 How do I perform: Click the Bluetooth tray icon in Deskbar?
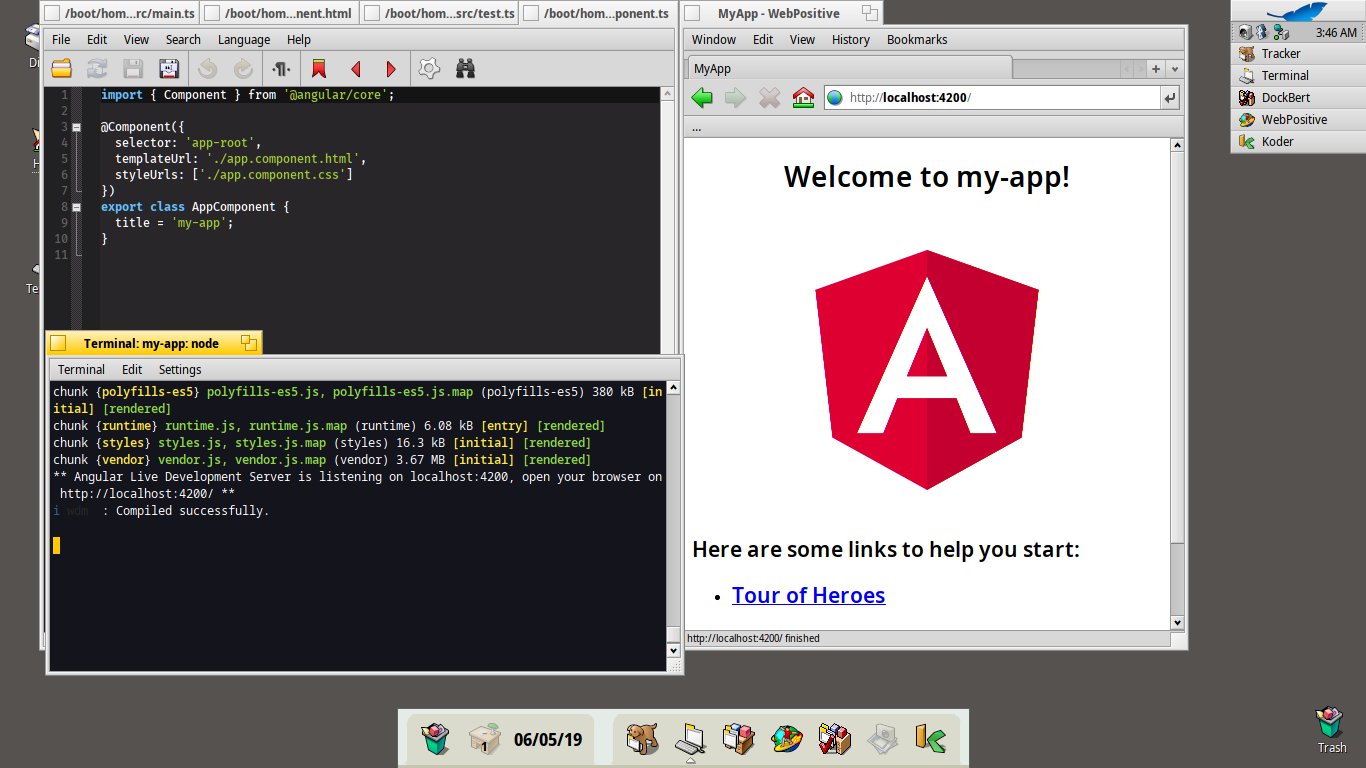click(x=1262, y=33)
